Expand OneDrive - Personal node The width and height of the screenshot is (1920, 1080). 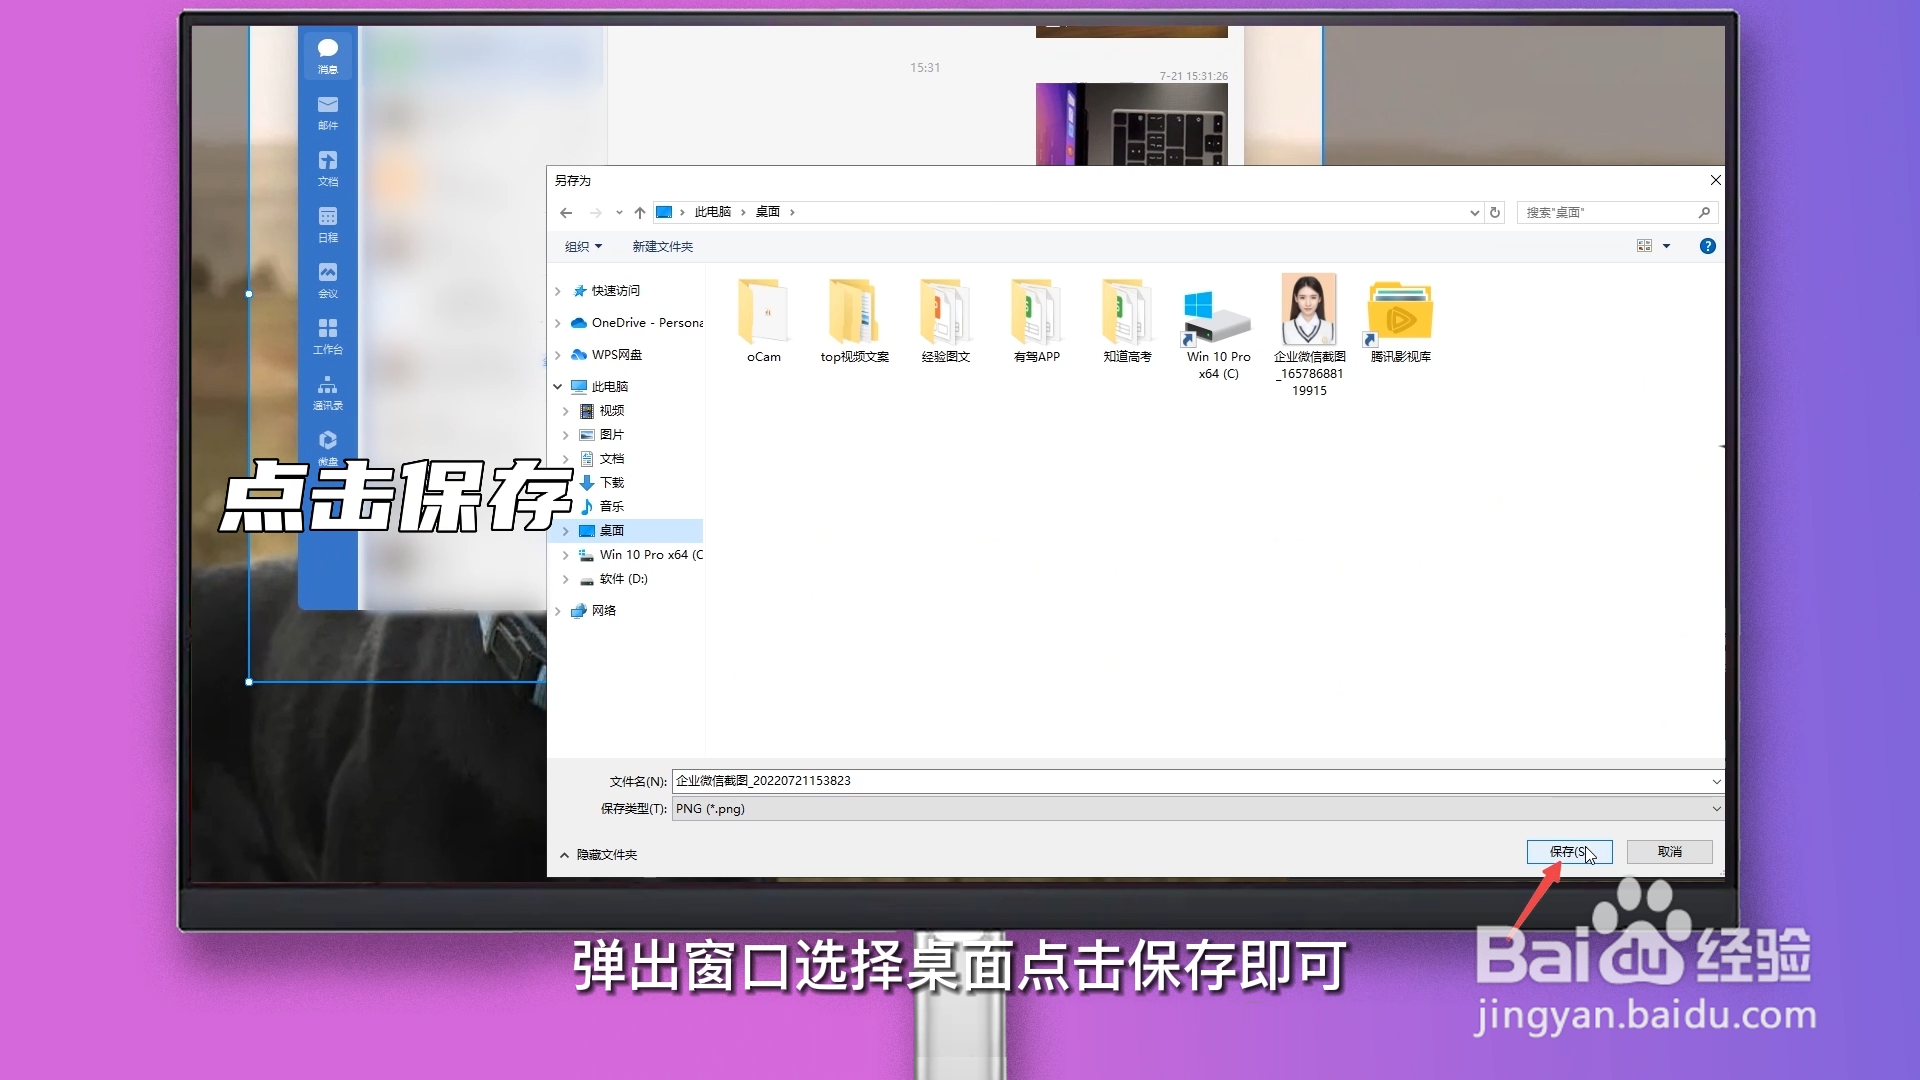pos(558,323)
